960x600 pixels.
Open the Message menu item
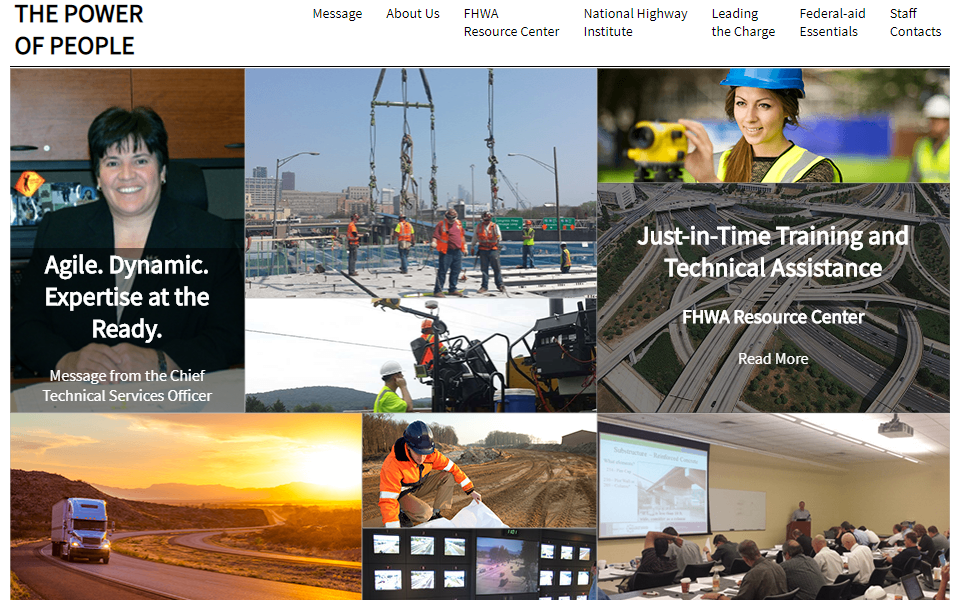coord(337,13)
